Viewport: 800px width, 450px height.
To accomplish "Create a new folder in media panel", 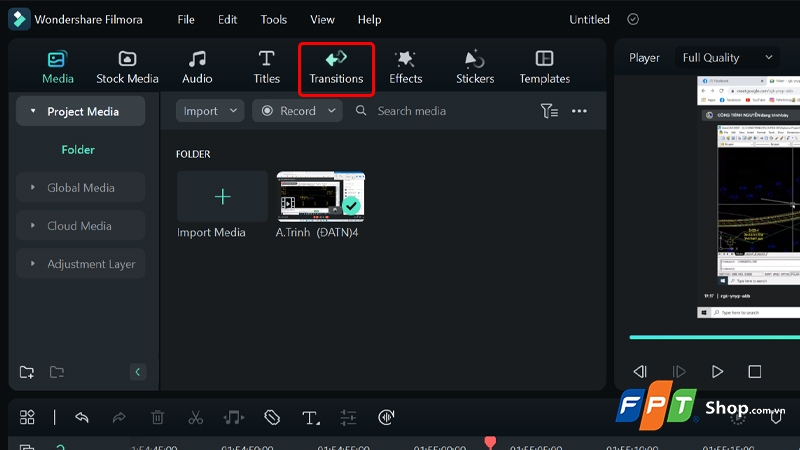I will pos(27,372).
